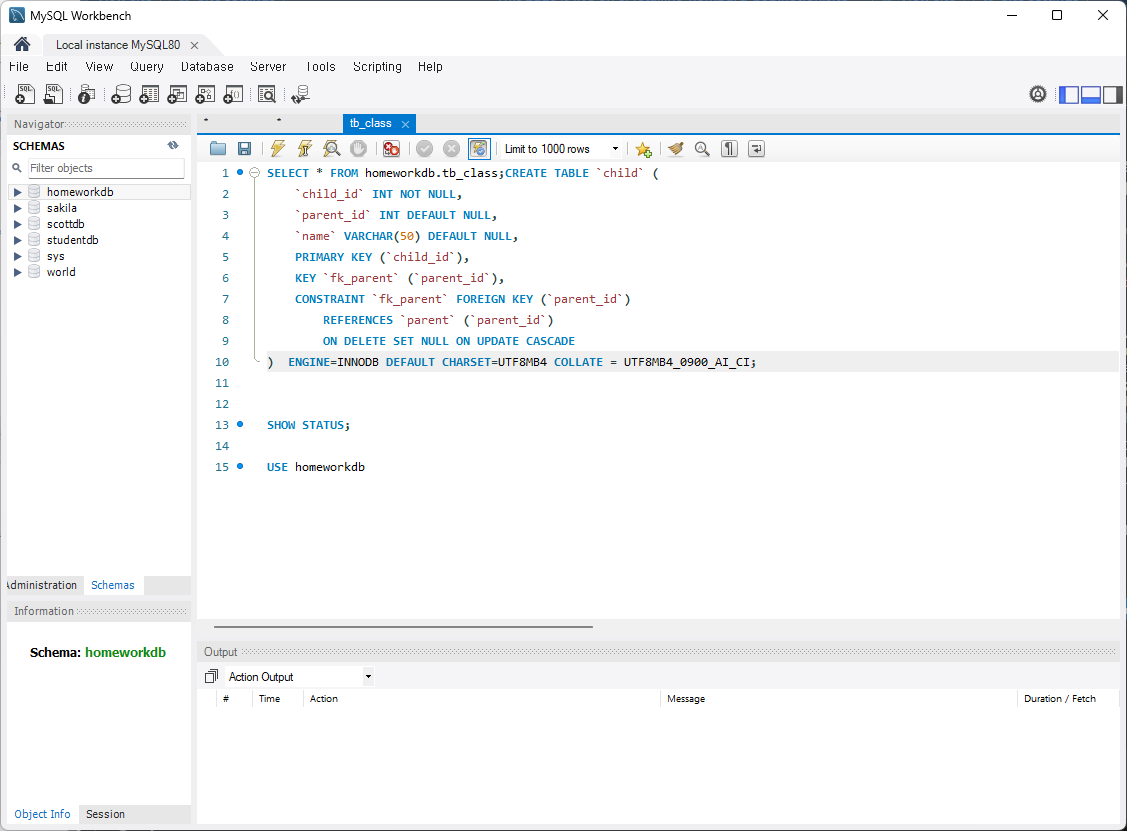This screenshot has height=831, width=1127.
Task: Toggle right sidebar visibility
Action: (1112, 94)
